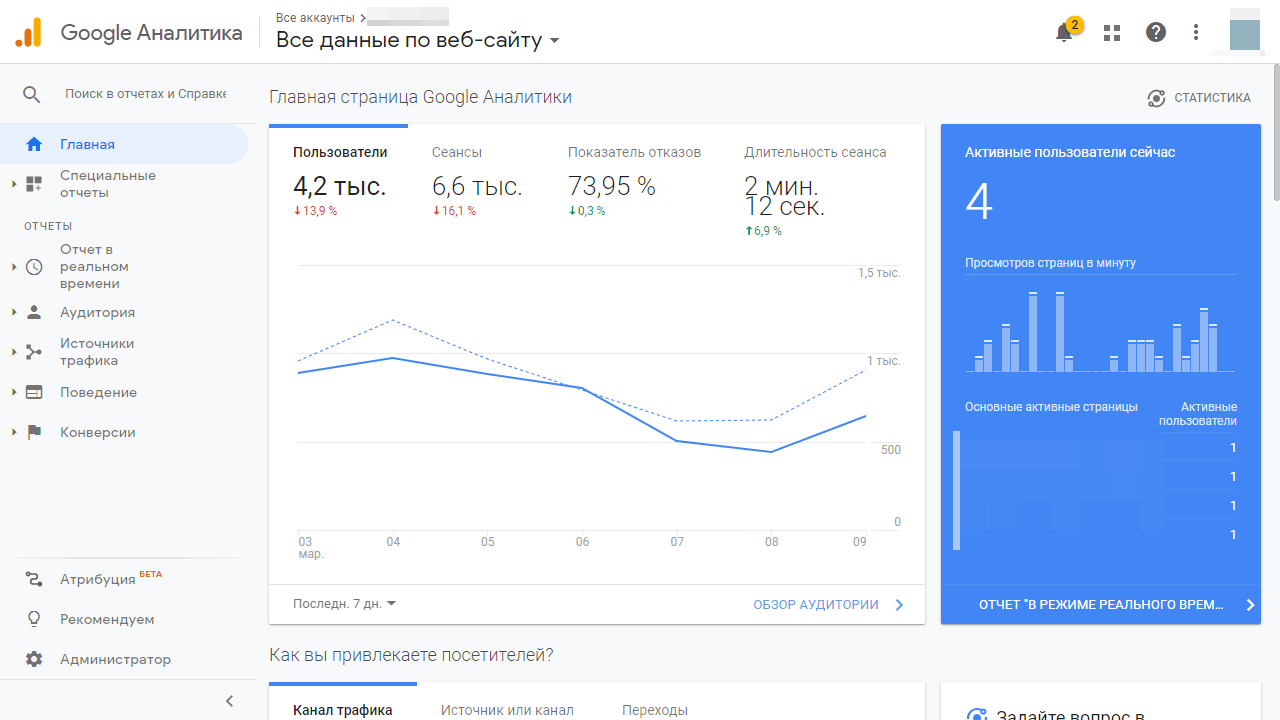Select the Сеансы metric tab
Image resolution: width=1280 pixels, height=720 pixels.
point(457,153)
